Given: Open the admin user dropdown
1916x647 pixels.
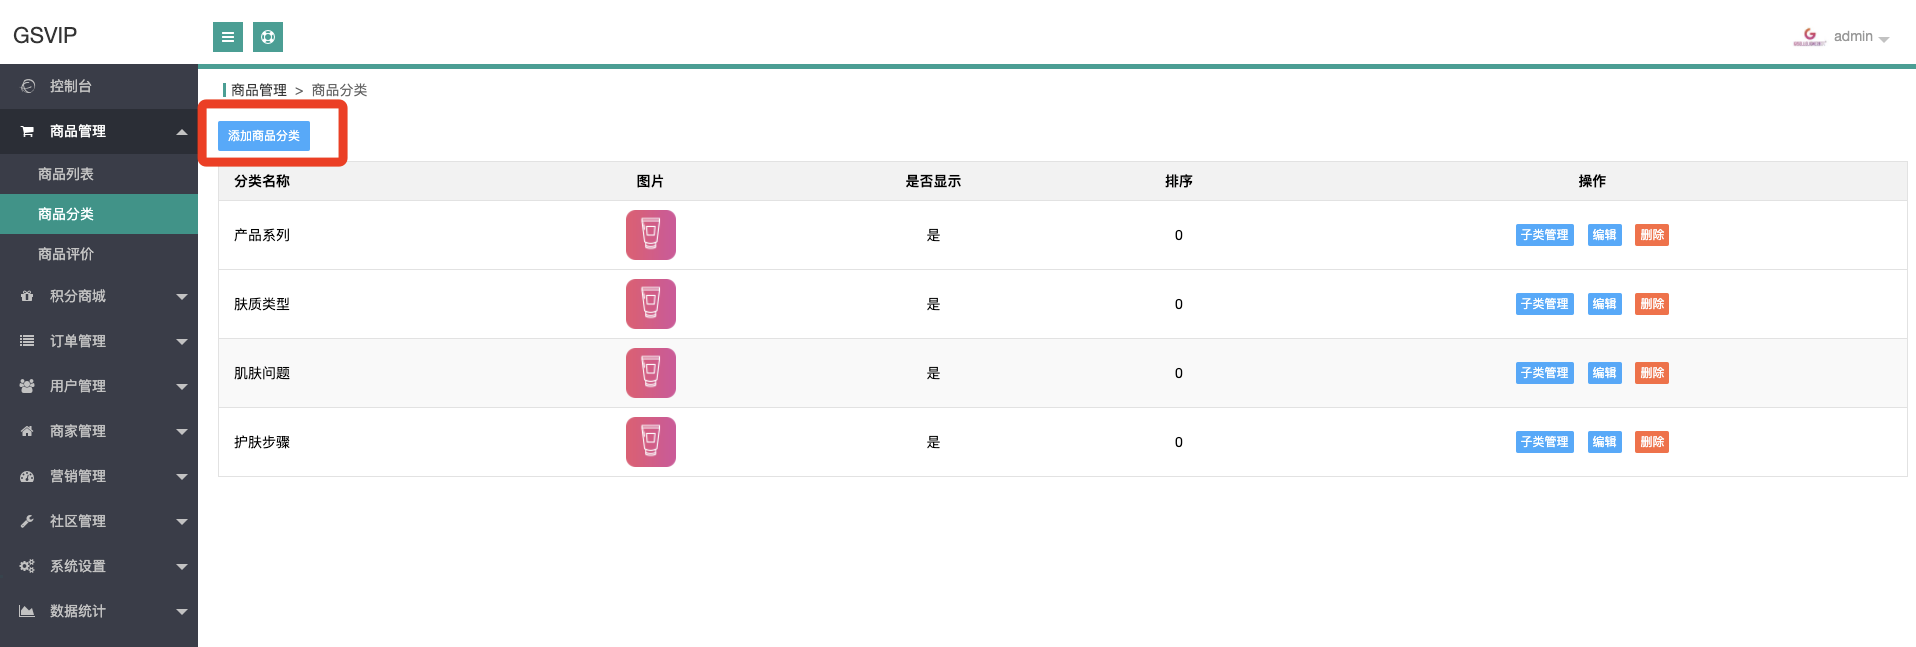Looking at the screenshot, I should click(x=1861, y=37).
